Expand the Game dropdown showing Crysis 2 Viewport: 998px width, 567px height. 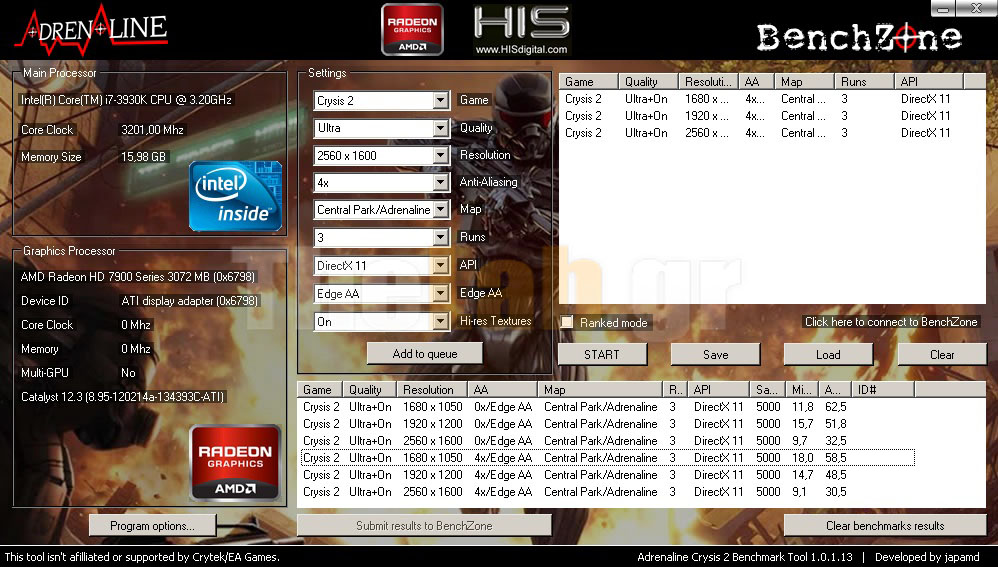pos(440,101)
